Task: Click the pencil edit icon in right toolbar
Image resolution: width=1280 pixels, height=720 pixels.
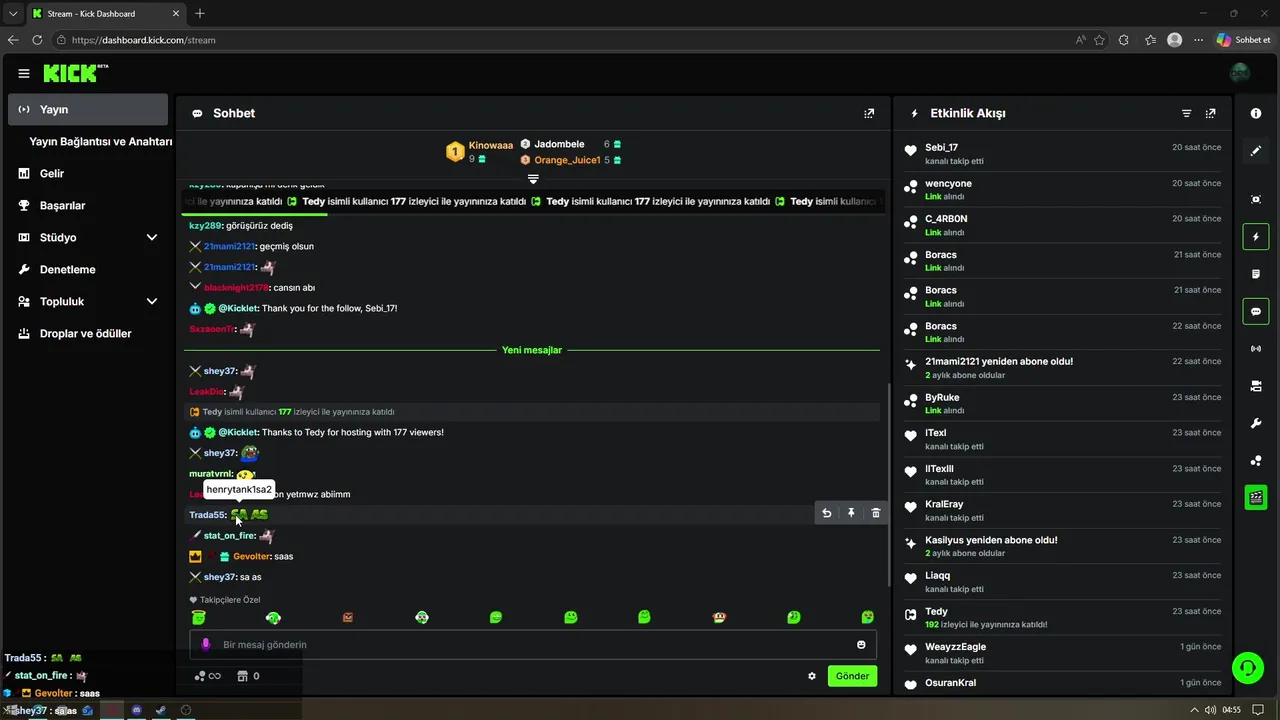Action: pos(1256,151)
